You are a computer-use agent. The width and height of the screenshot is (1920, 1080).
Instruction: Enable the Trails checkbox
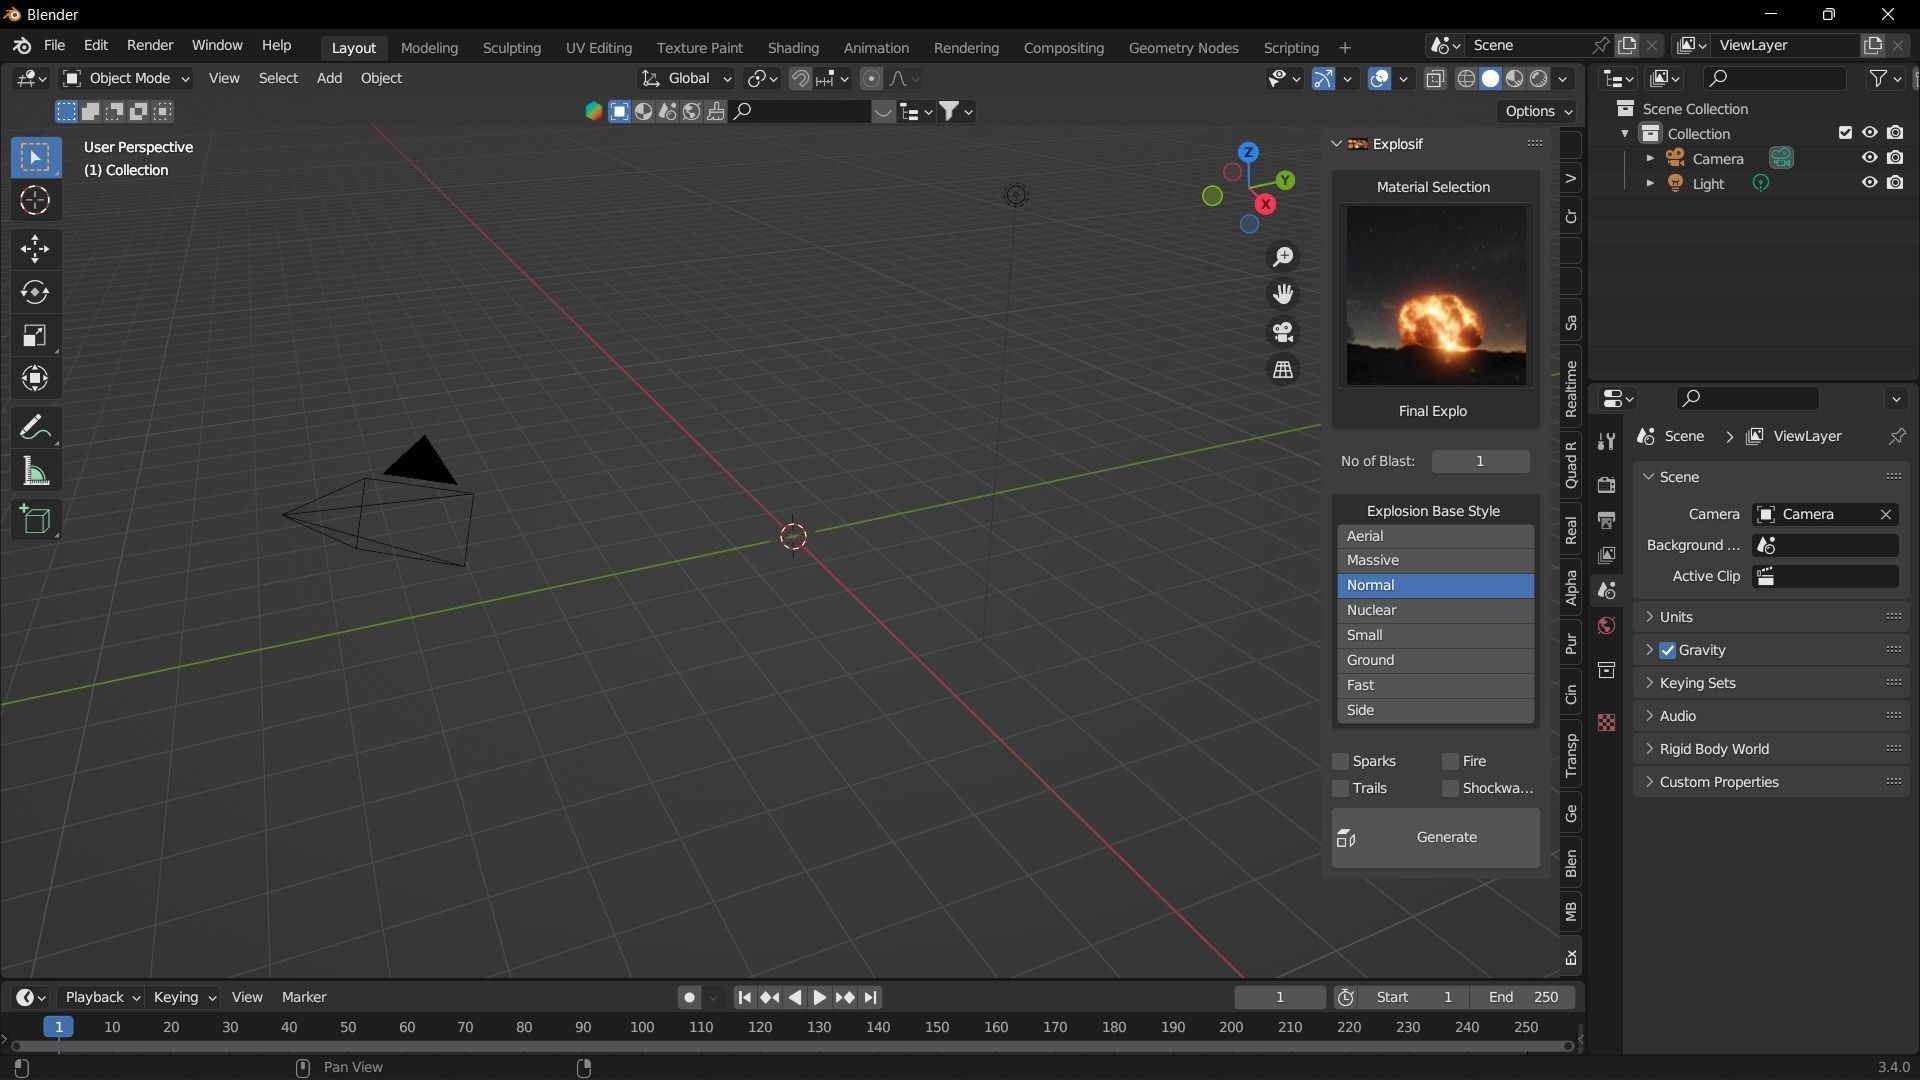tap(1341, 789)
